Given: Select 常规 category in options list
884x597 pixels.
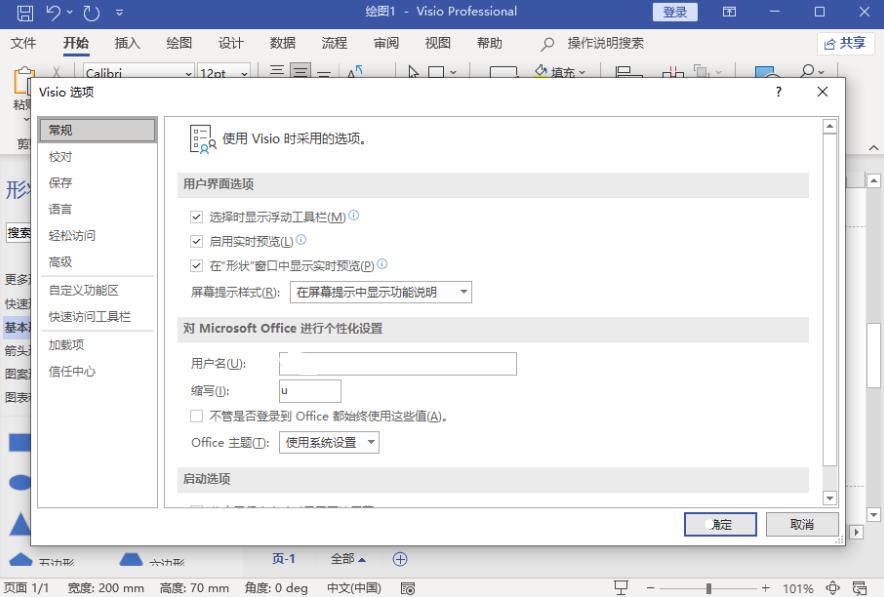Looking at the screenshot, I should point(98,130).
